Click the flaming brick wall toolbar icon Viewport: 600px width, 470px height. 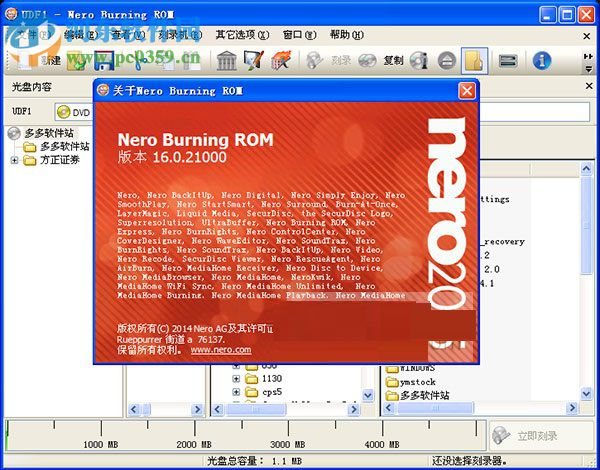[x=281, y=60]
